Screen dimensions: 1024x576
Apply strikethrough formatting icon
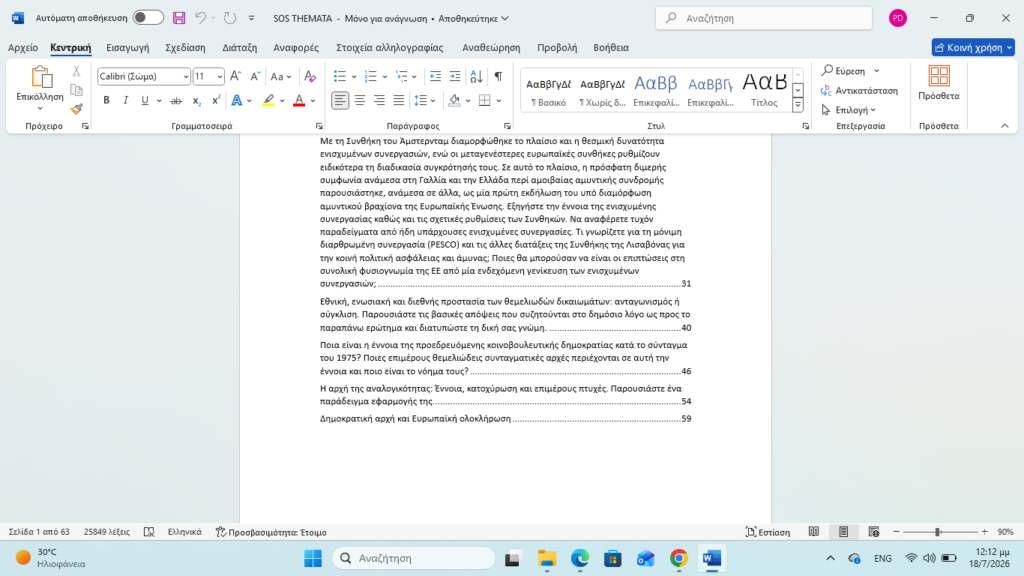tap(176, 101)
